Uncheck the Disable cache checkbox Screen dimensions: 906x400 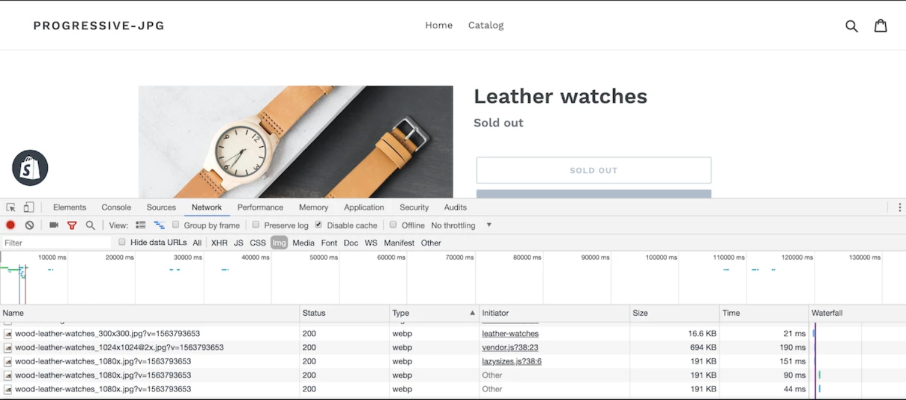(x=319, y=225)
